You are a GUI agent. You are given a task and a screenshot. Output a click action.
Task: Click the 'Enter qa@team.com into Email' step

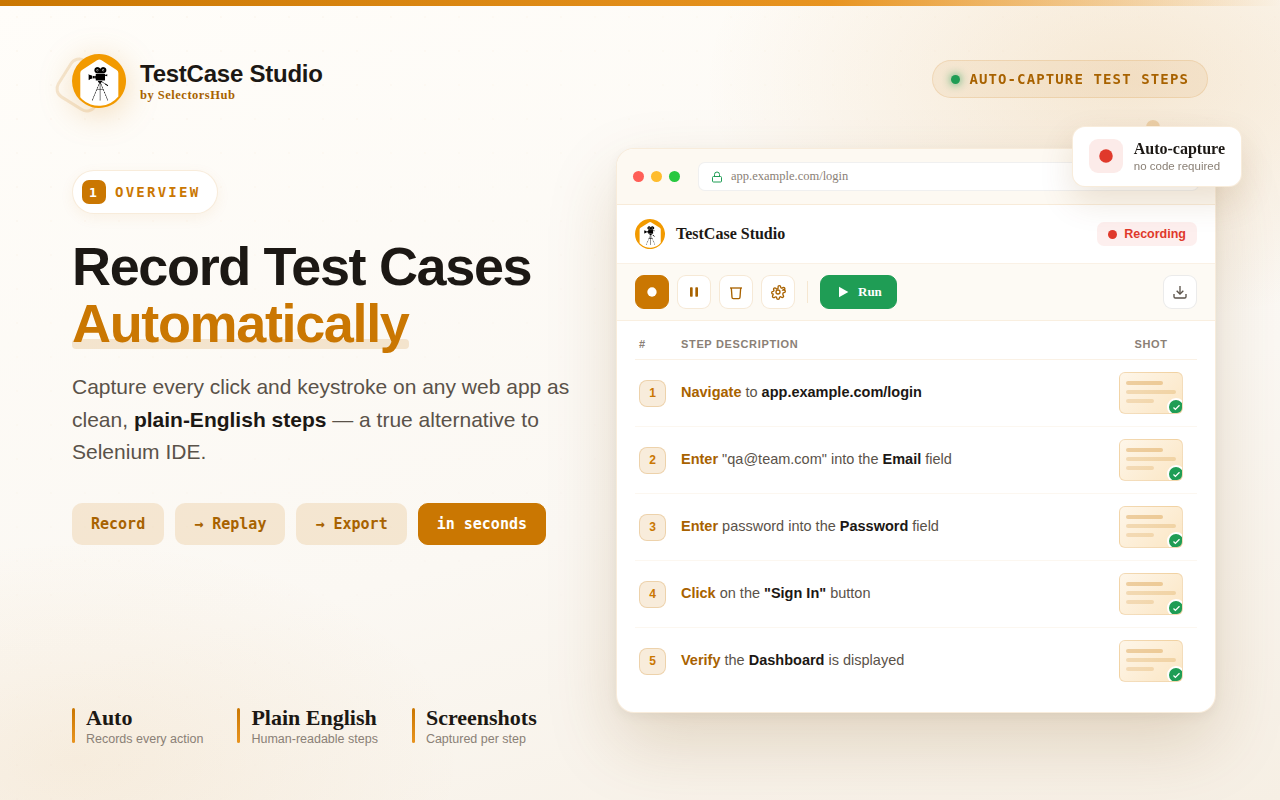pos(816,459)
